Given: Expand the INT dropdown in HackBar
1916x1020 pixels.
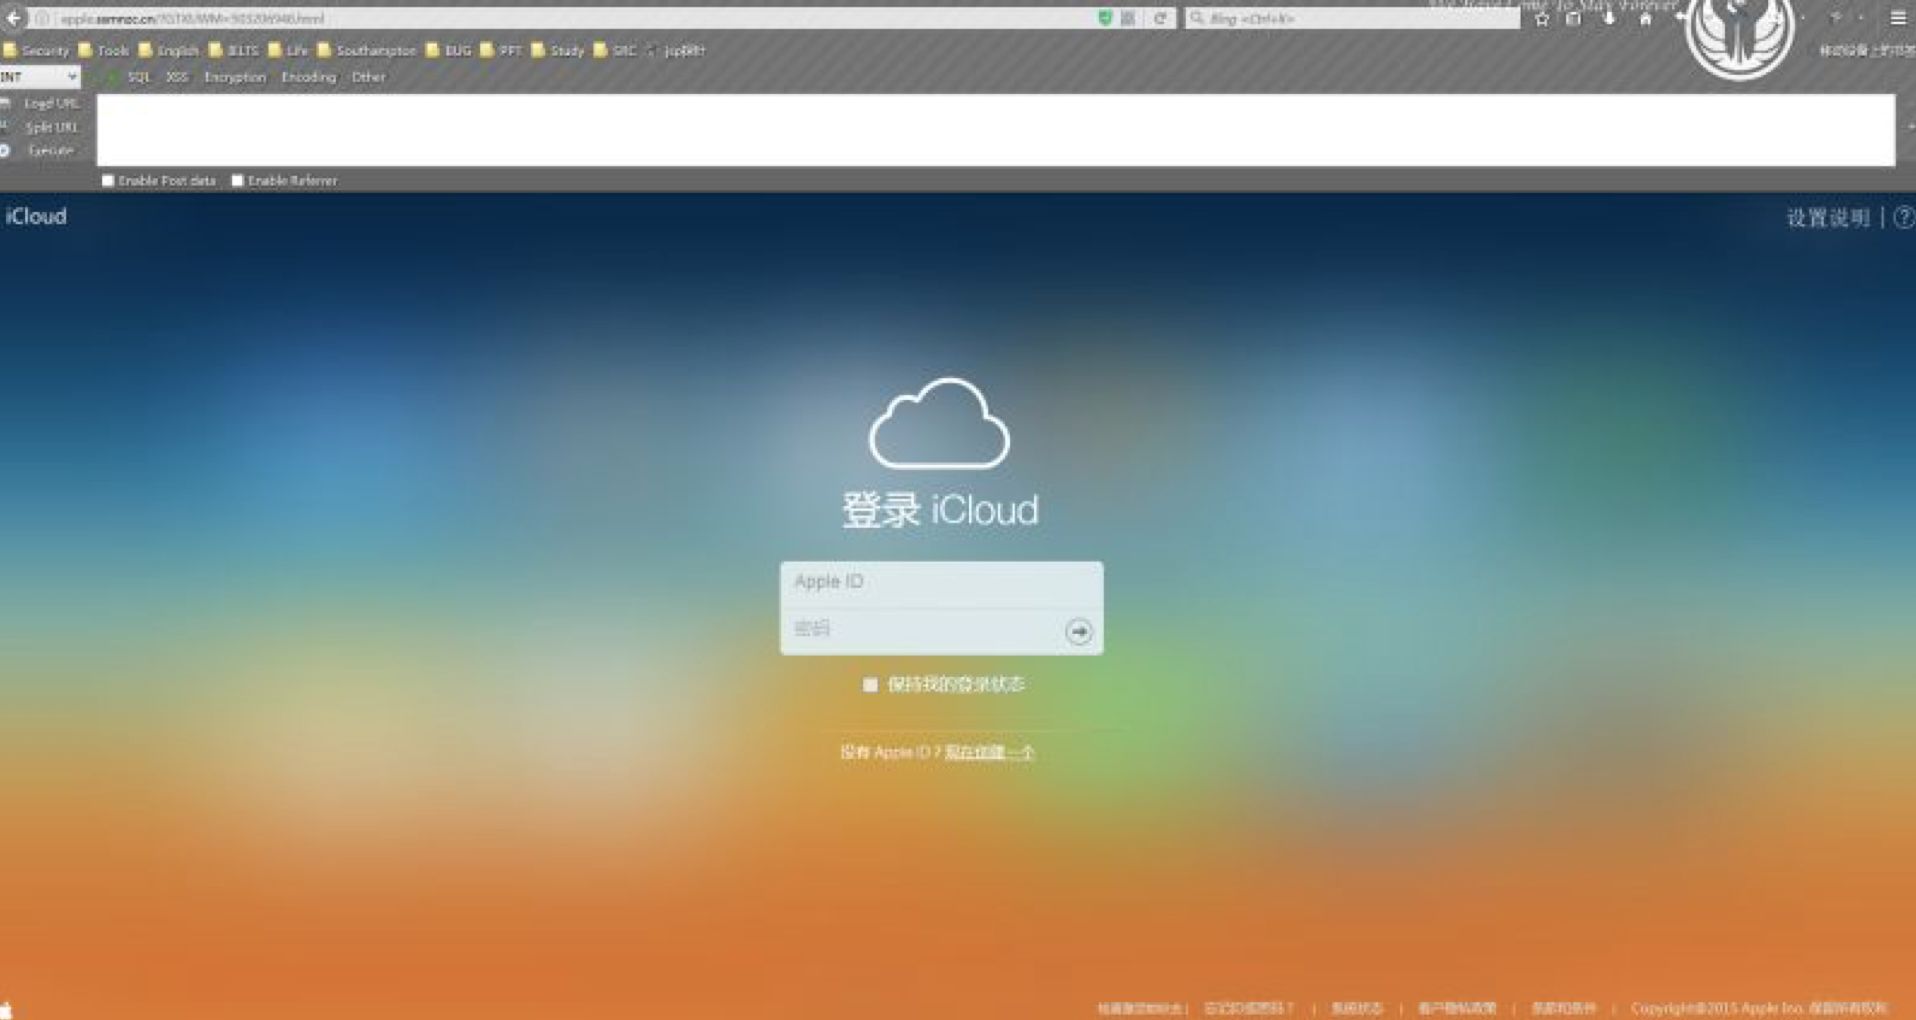Looking at the screenshot, I should tap(40, 77).
